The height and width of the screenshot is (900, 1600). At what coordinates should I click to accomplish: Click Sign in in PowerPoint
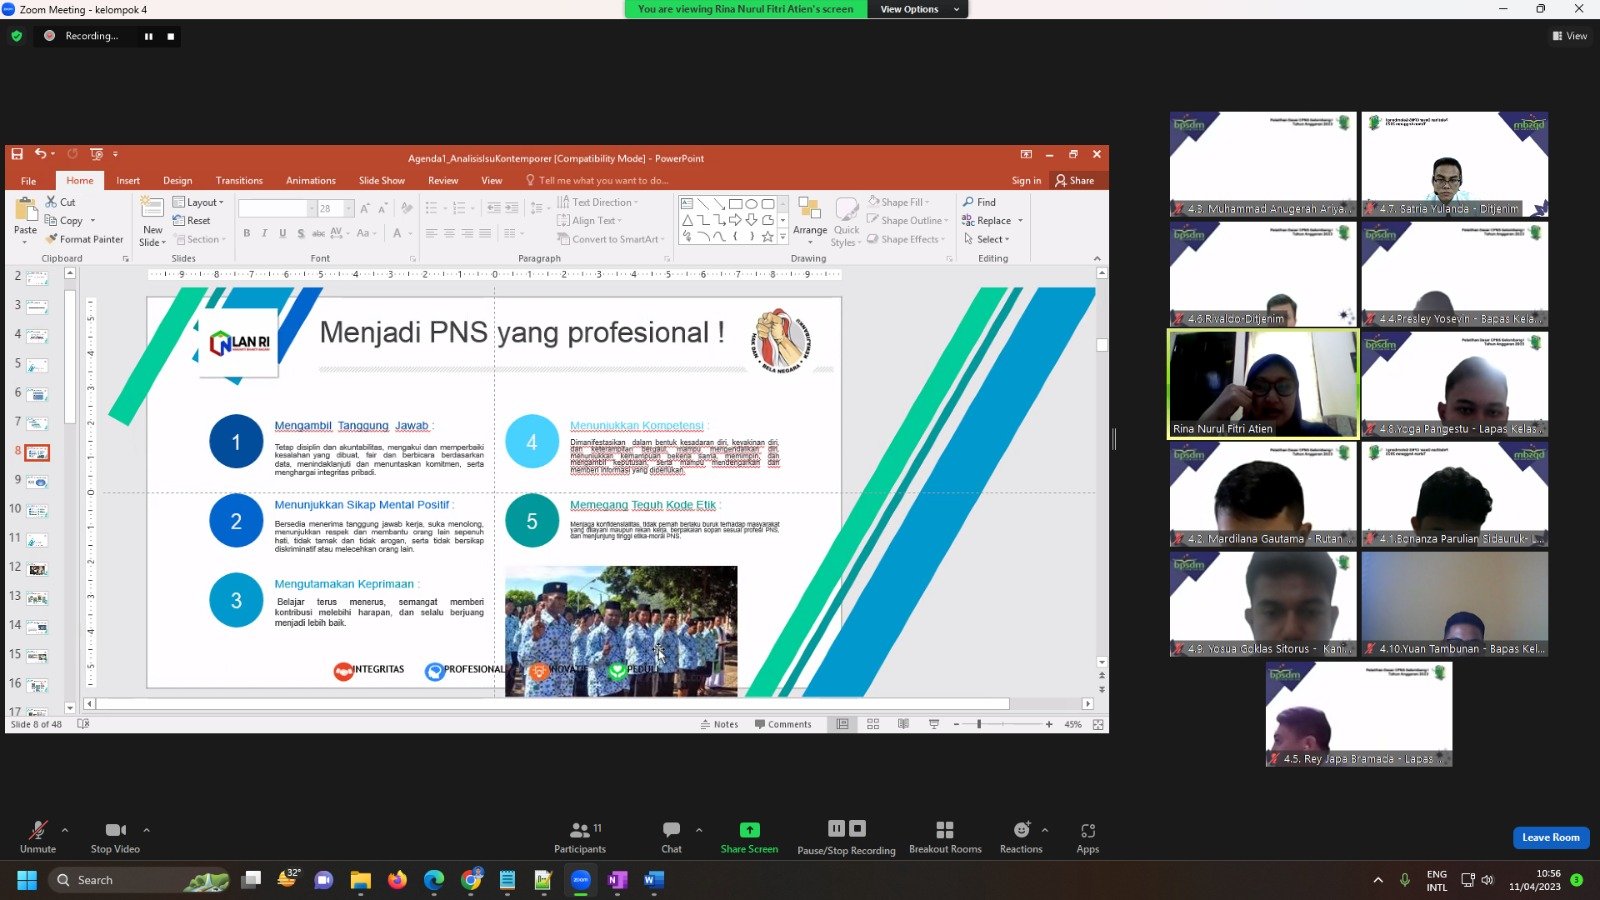[1026, 181]
